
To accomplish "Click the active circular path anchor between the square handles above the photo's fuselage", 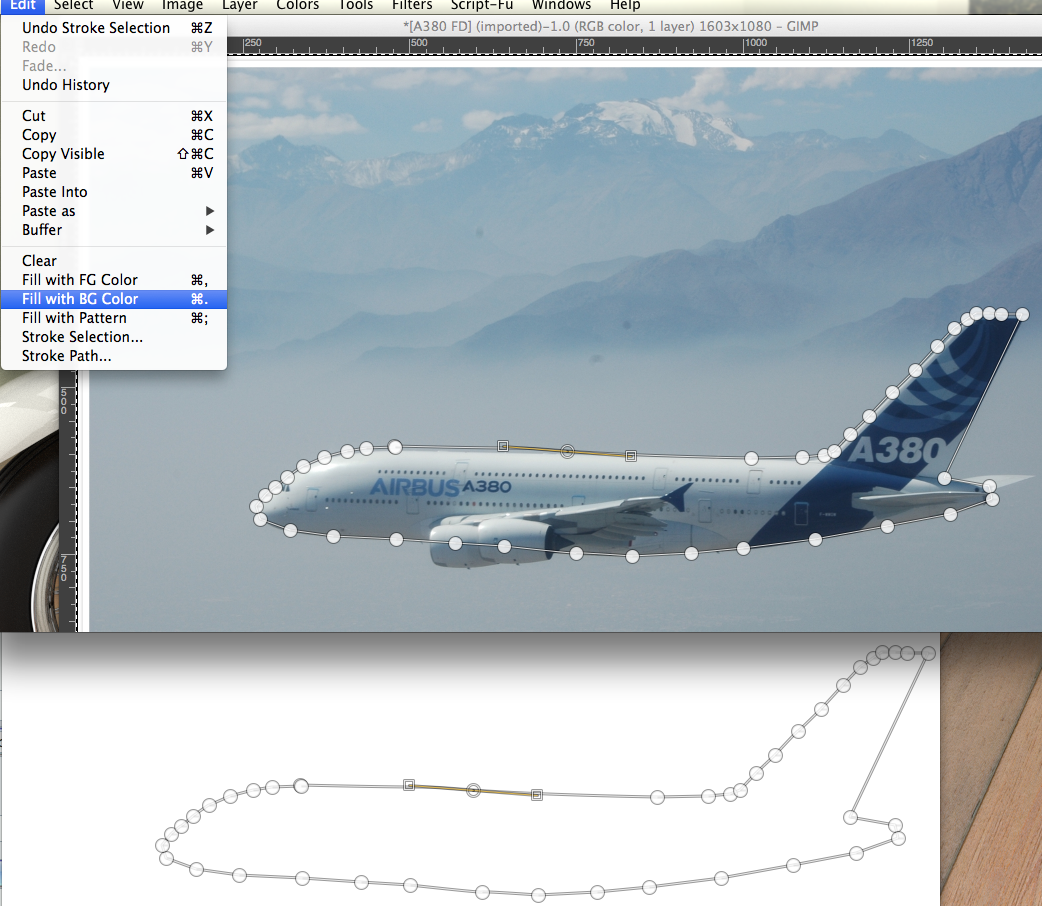I will (567, 451).
